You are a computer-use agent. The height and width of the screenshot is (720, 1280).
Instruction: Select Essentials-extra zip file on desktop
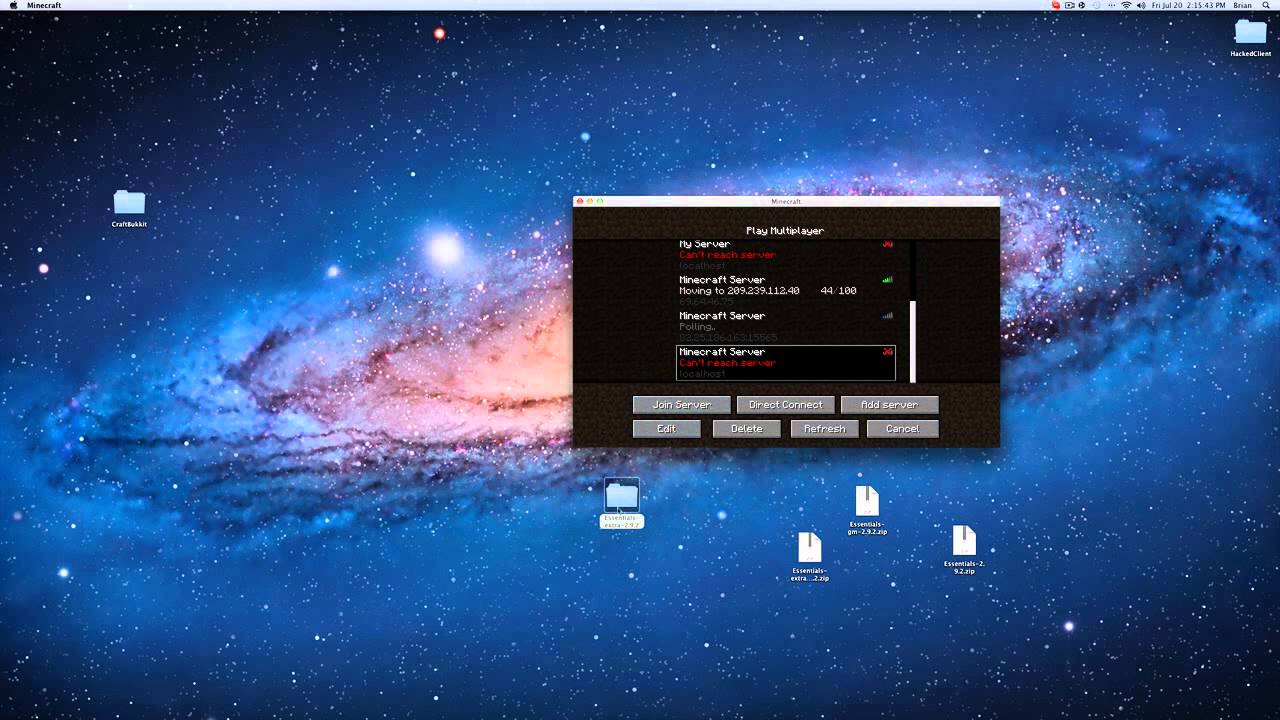809,556
